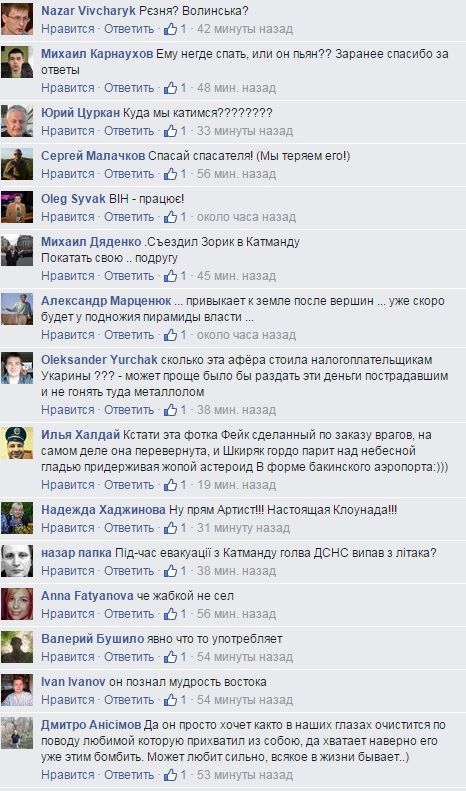Click '42 минуты назад' timestamp on first comment
The width and height of the screenshot is (466, 791).
coord(245,29)
